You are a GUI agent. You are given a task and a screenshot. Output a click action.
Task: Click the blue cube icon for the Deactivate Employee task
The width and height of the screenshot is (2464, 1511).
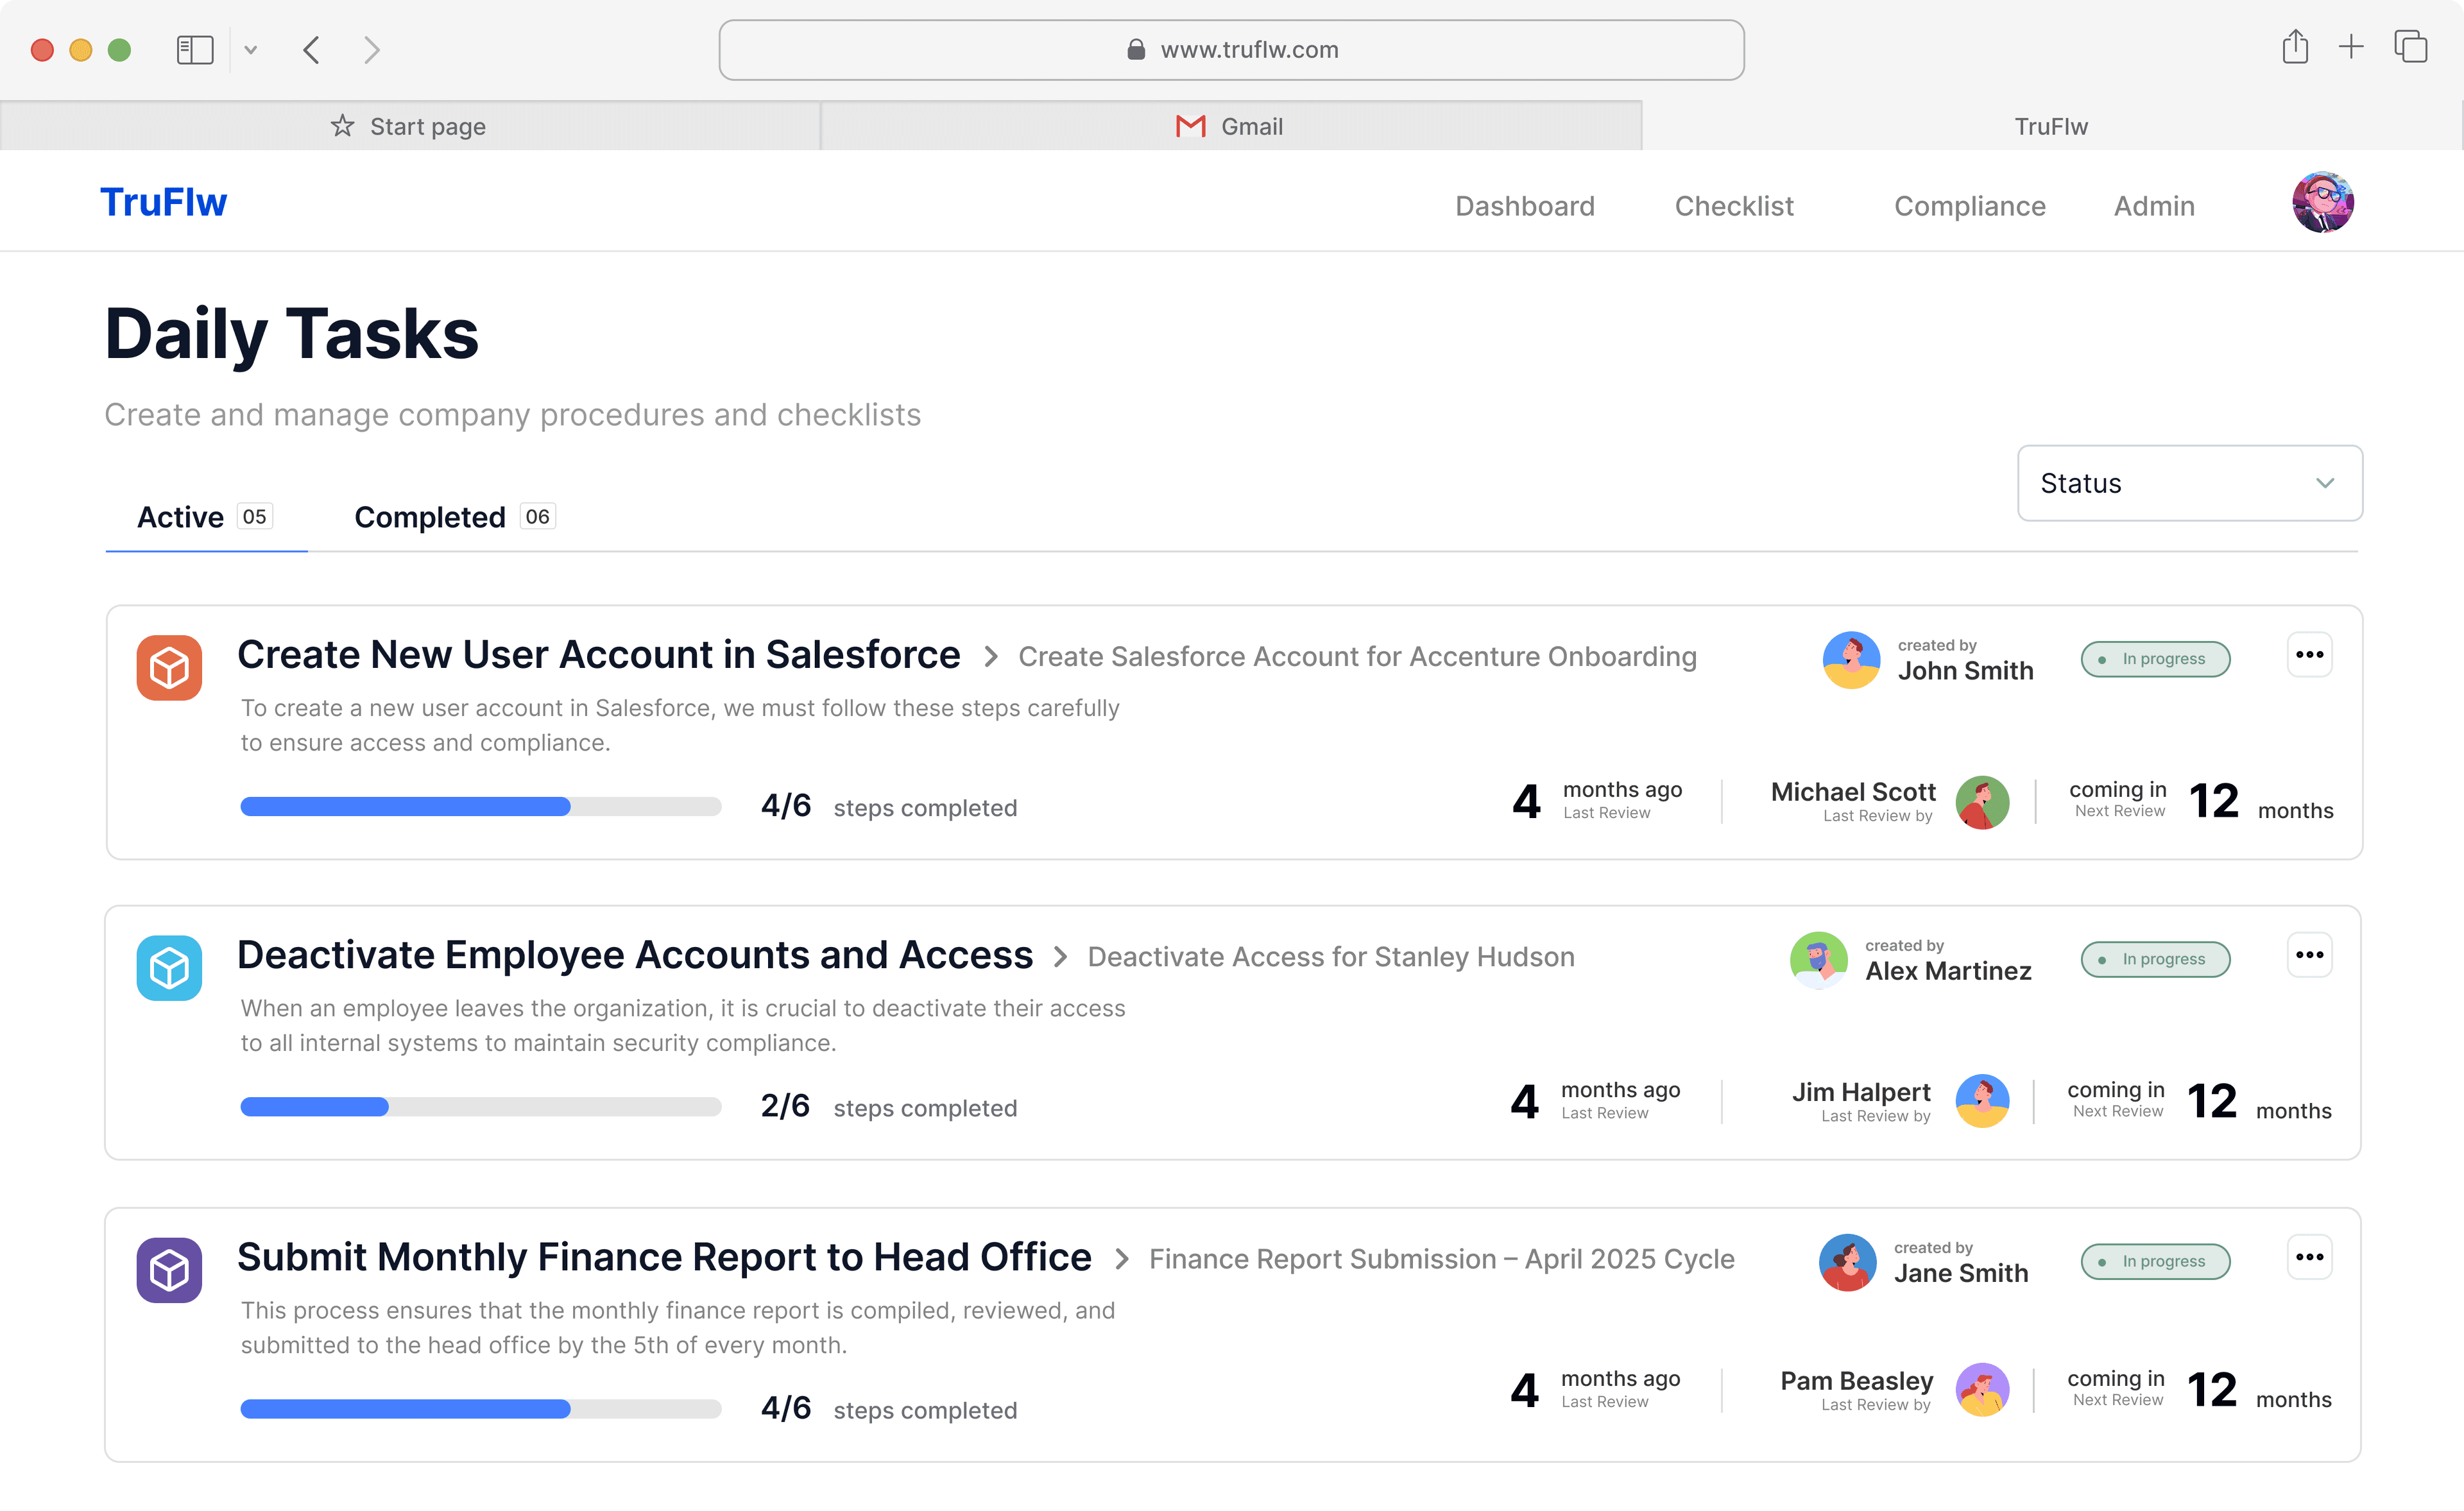[x=169, y=967]
